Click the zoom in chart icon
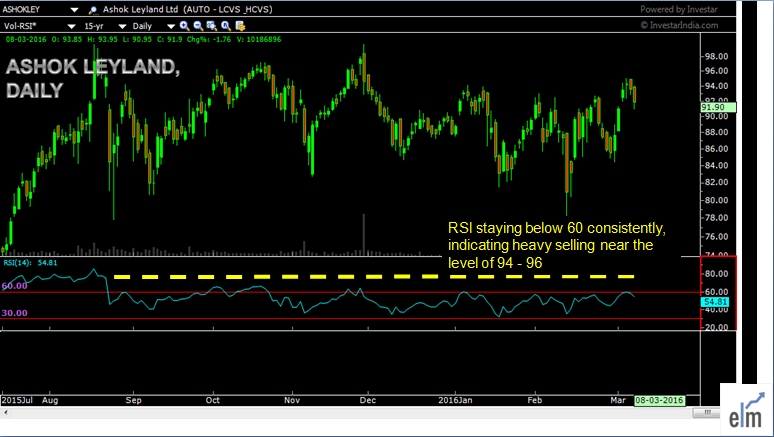The image size is (774, 437). 185,26
